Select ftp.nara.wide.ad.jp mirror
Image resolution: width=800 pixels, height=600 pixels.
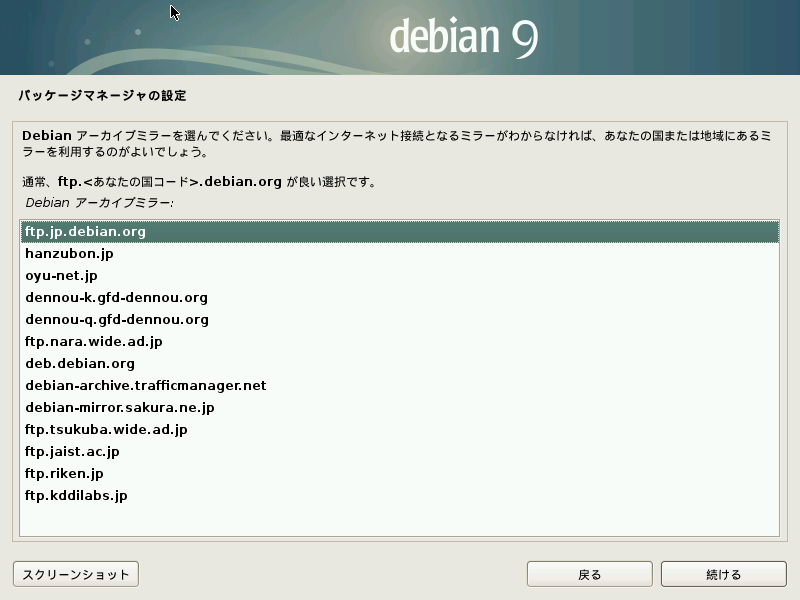[x=399, y=341]
